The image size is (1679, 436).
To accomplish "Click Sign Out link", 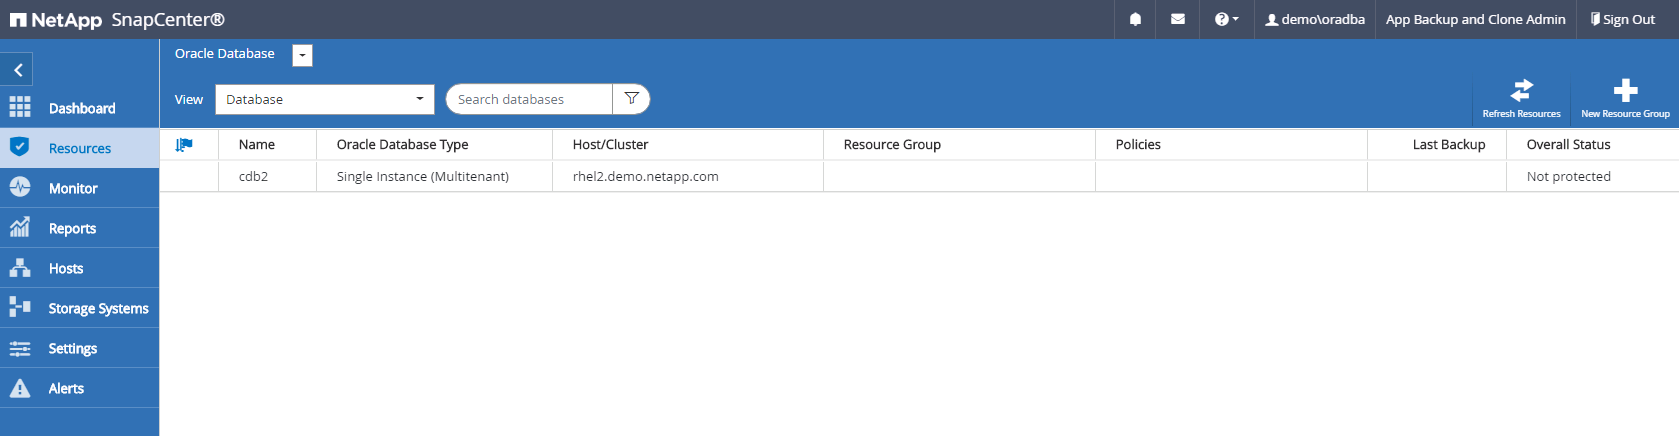I will pyautogui.click(x=1623, y=19).
